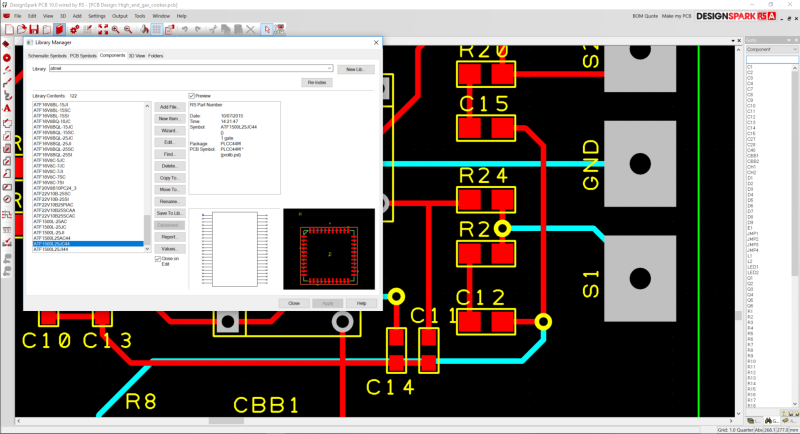Switch to the Schematic Symbols tab
Screen dimensions: 800x434
tap(47, 56)
